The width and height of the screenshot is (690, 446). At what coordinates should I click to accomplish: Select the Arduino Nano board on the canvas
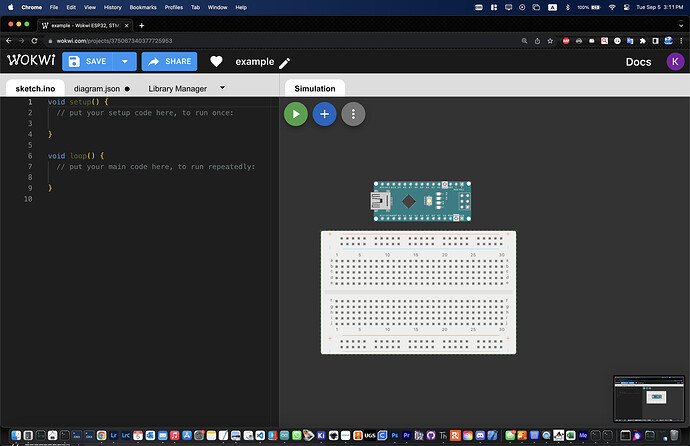pyautogui.click(x=421, y=201)
